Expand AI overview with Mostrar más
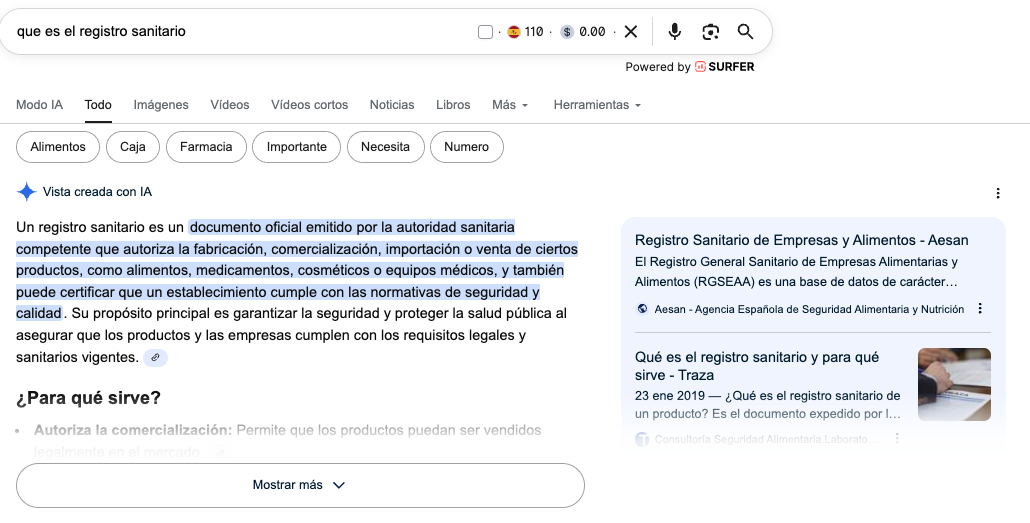This screenshot has width=1030, height=523. coord(300,485)
